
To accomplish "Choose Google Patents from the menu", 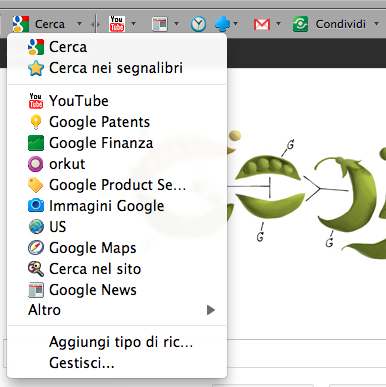I will point(117,122).
